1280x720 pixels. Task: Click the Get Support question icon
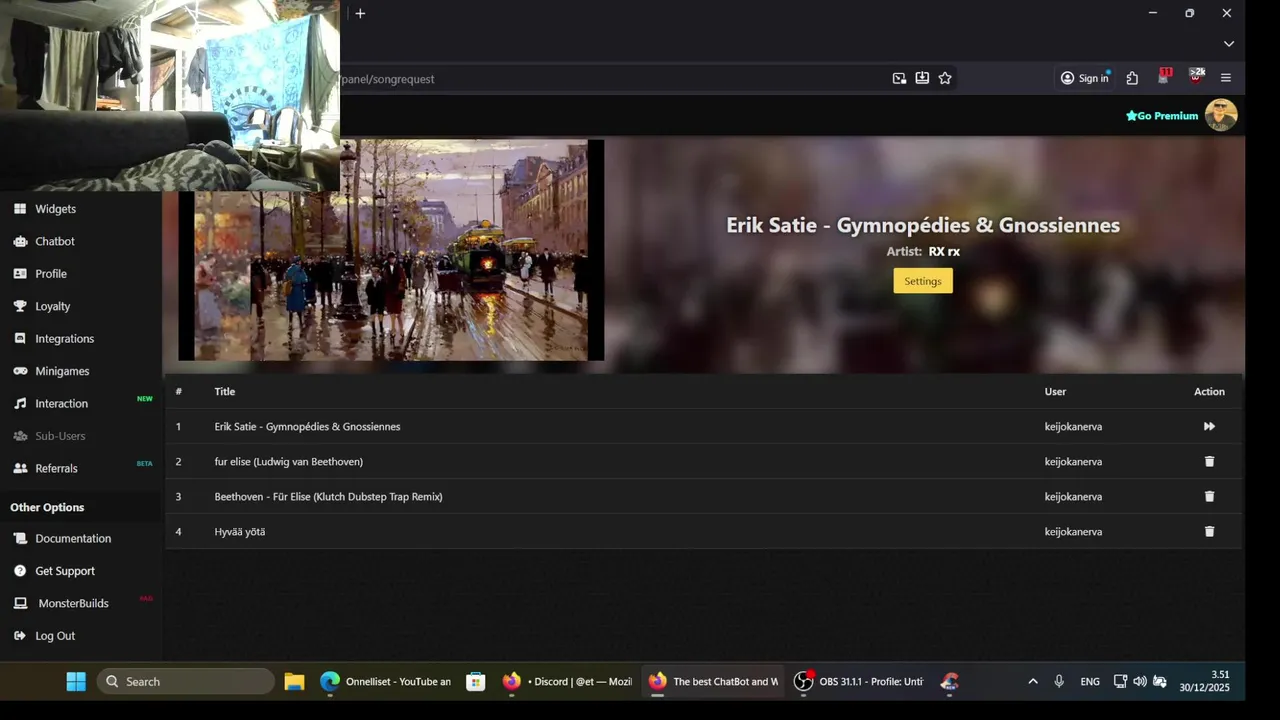click(20, 571)
